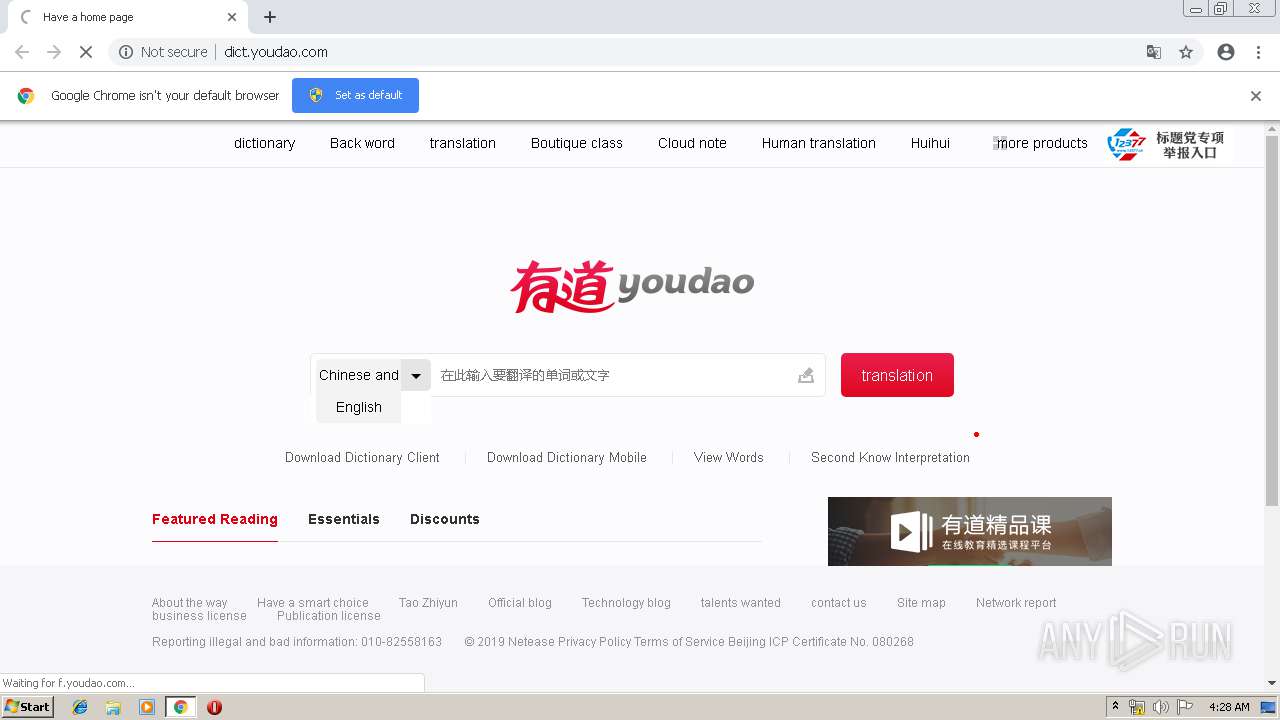Close the 'Have a home page' tab

pos(232,17)
